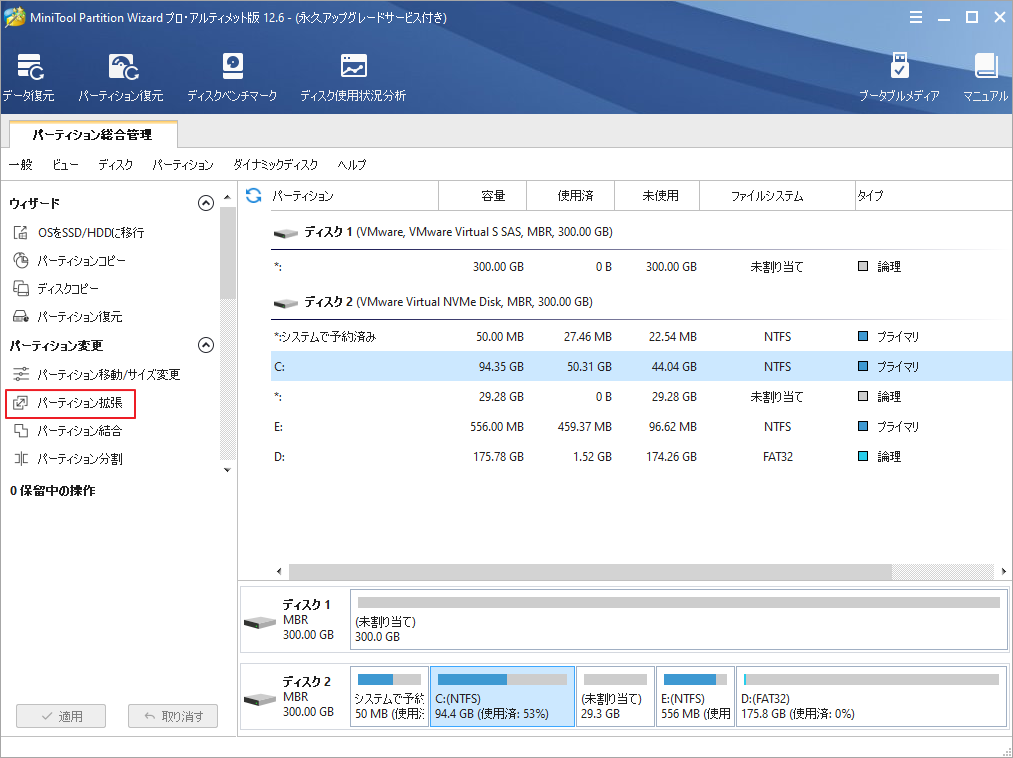Click the データ復元 toolbar icon
This screenshot has height=758, width=1013.
(27, 77)
